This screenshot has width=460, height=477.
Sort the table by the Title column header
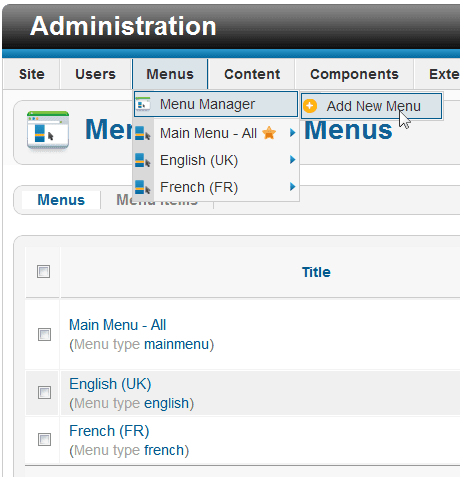coord(316,272)
